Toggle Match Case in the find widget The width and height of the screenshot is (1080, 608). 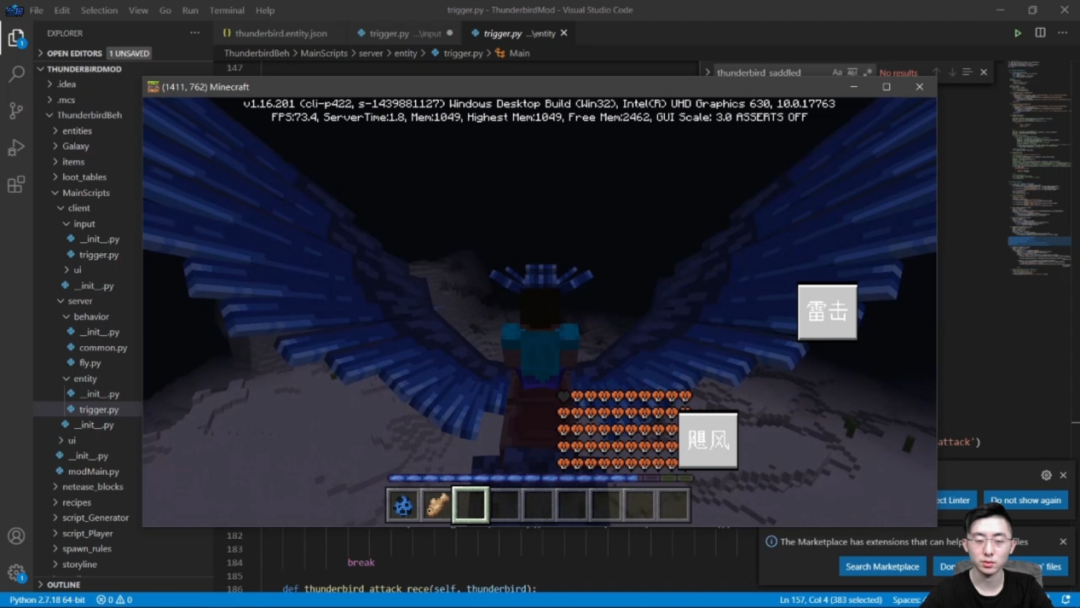(x=837, y=72)
